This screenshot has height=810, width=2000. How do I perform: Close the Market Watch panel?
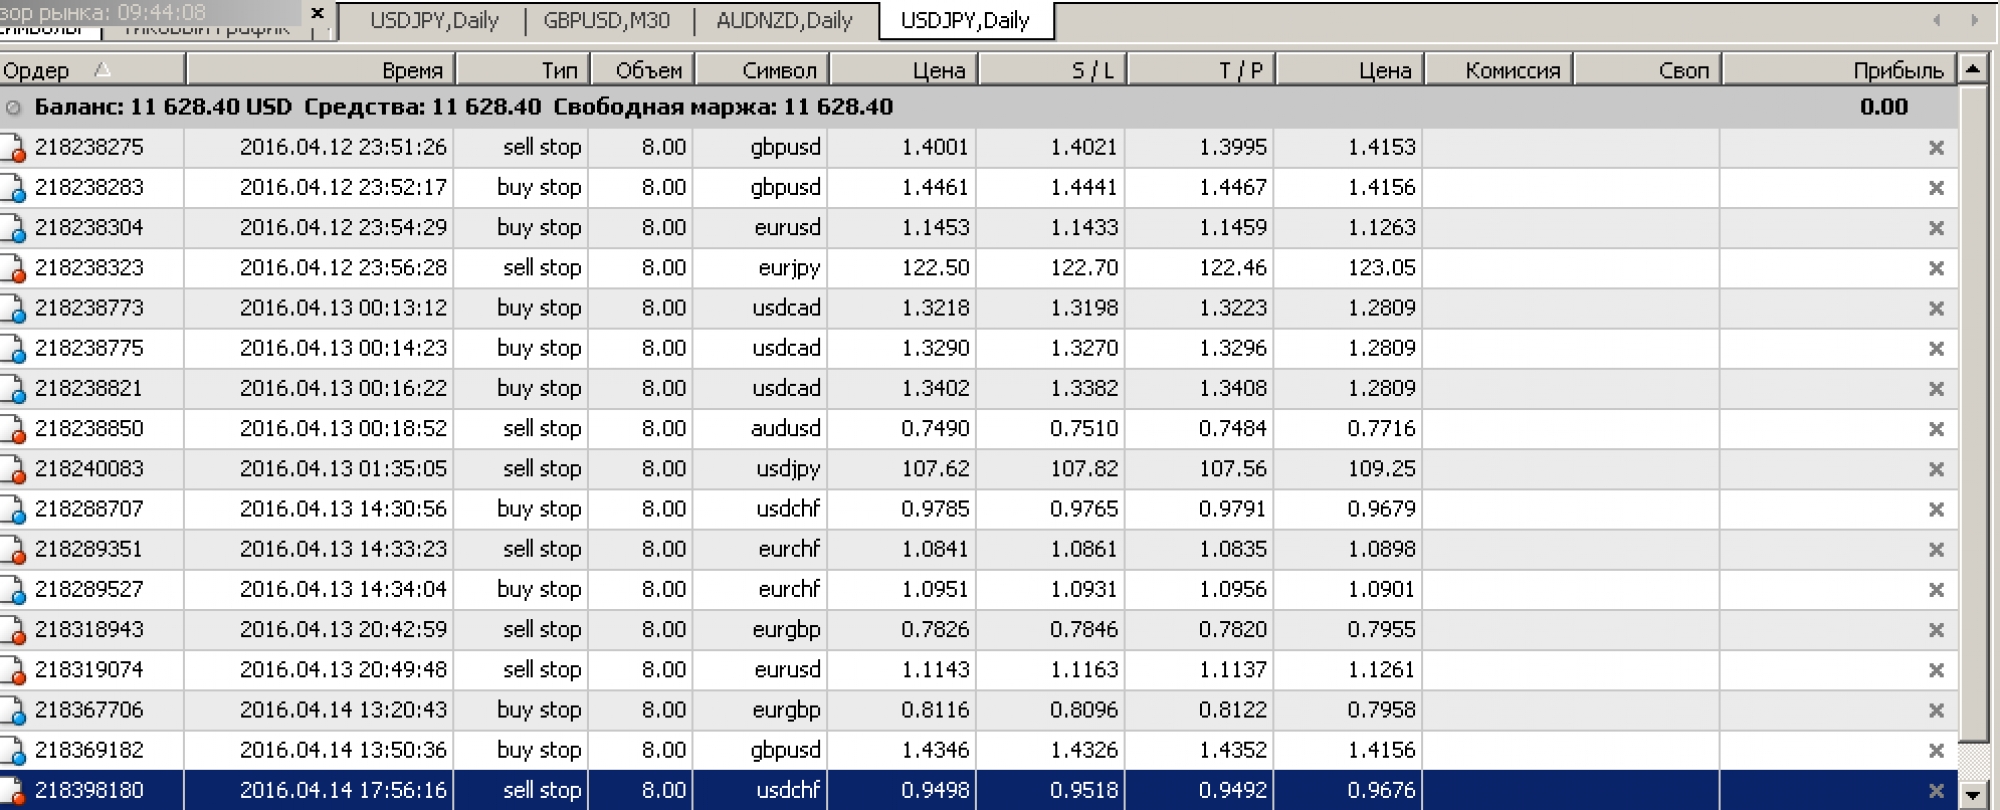[x=318, y=13]
